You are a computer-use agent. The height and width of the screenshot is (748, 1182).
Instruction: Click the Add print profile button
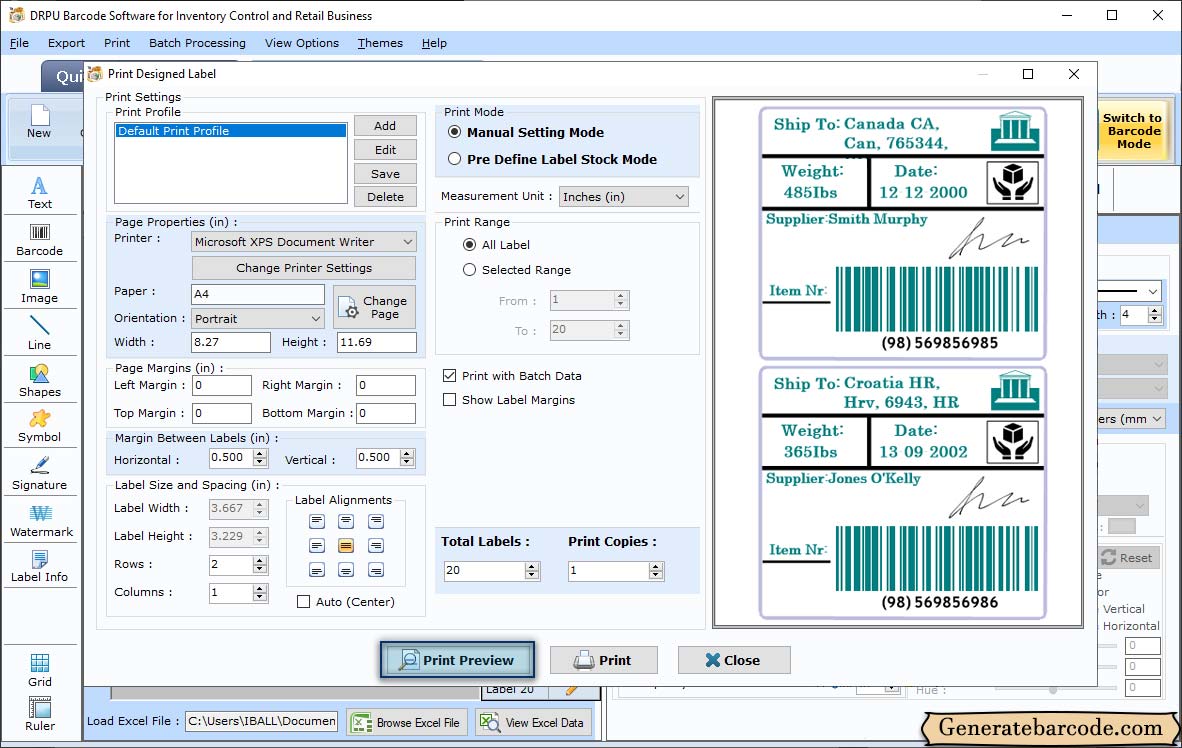(x=385, y=126)
